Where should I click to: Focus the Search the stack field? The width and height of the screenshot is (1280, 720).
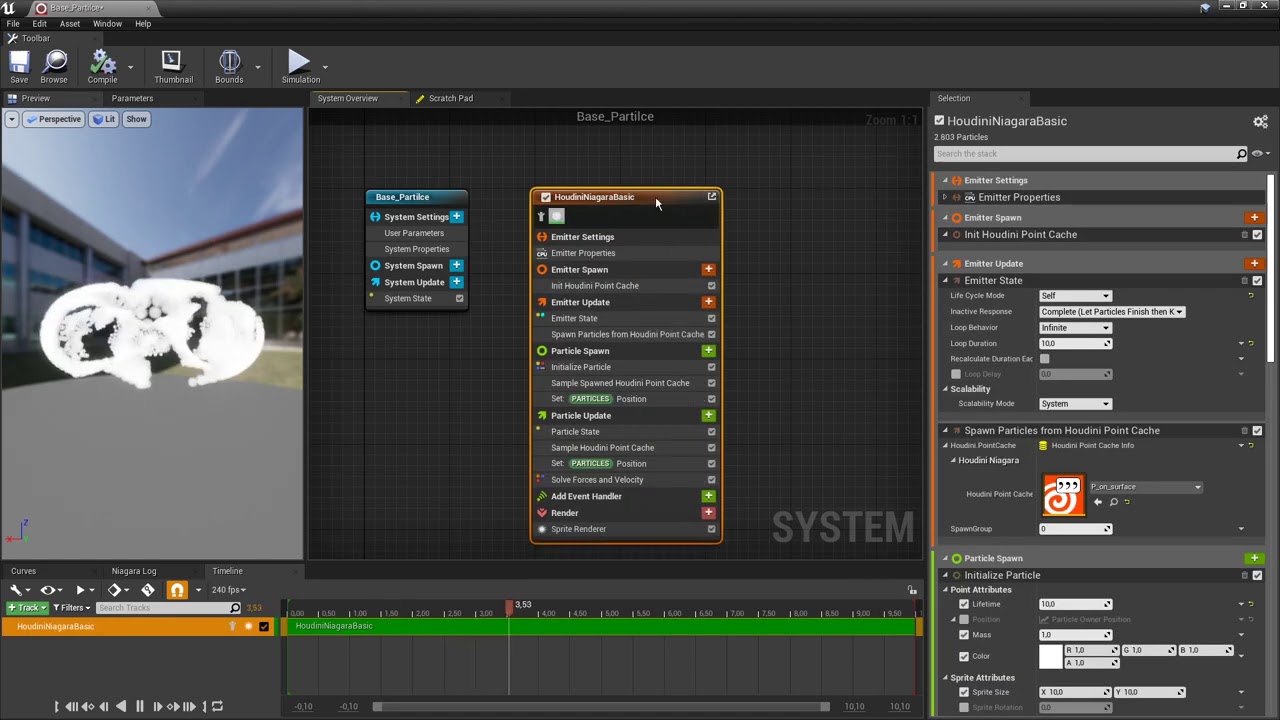click(1090, 154)
